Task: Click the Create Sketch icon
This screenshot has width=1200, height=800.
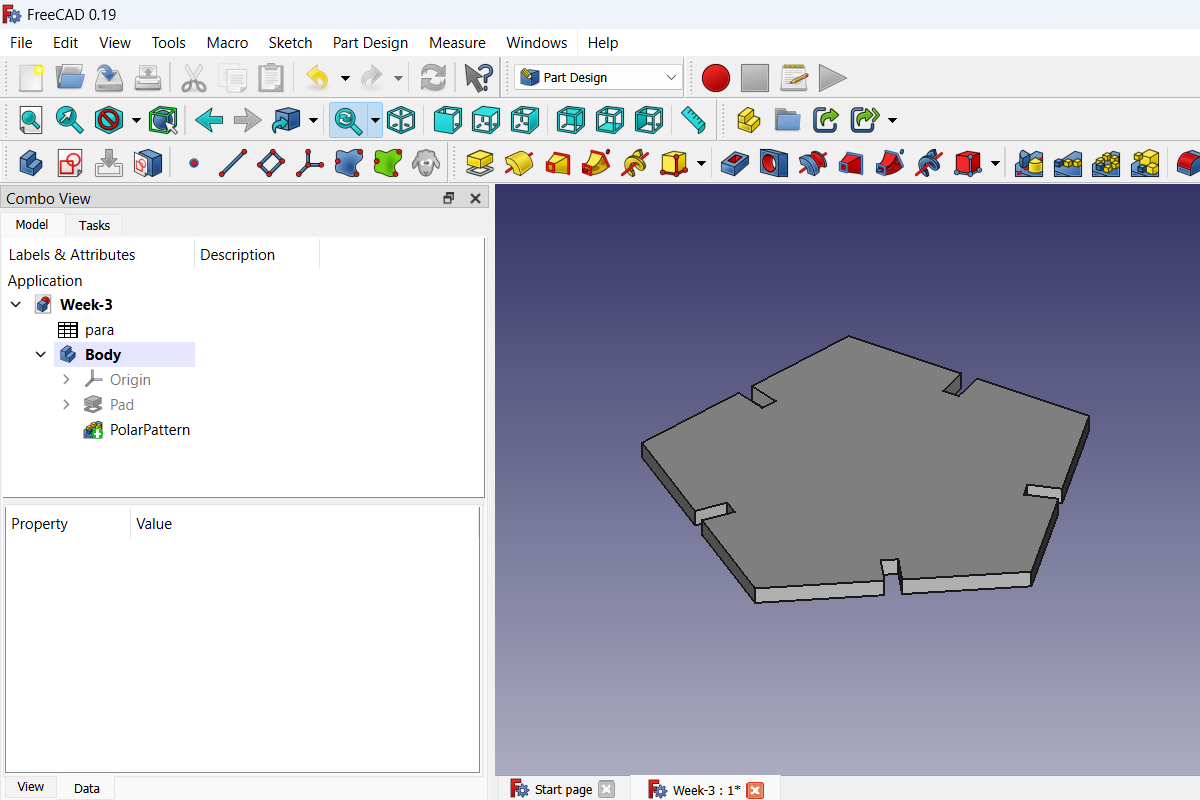Action: [x=69, y=161]
